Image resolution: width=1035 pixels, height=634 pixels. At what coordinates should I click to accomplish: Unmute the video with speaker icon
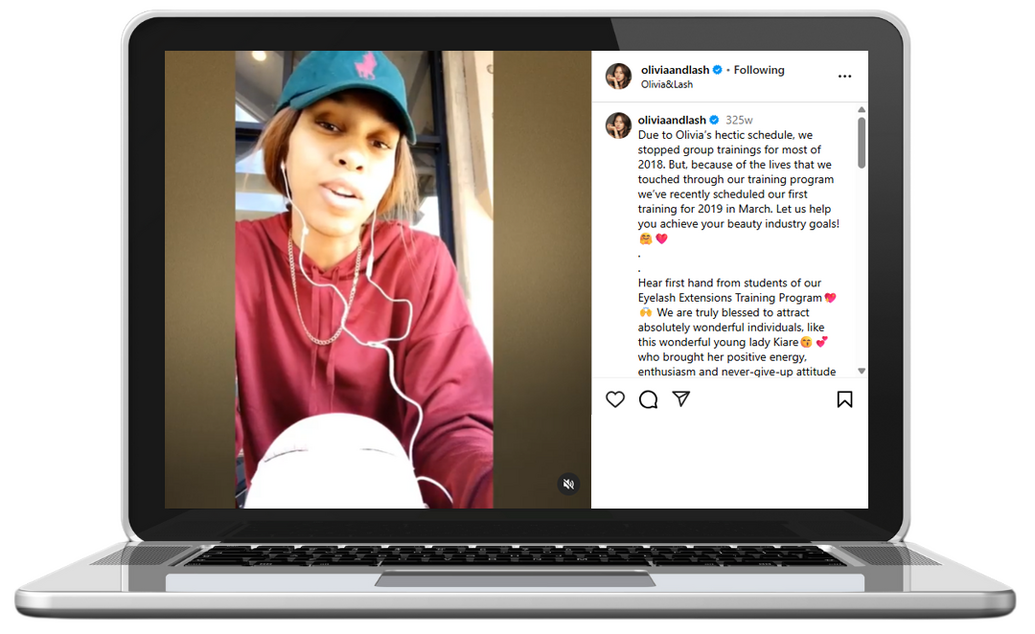click(568, 484)
